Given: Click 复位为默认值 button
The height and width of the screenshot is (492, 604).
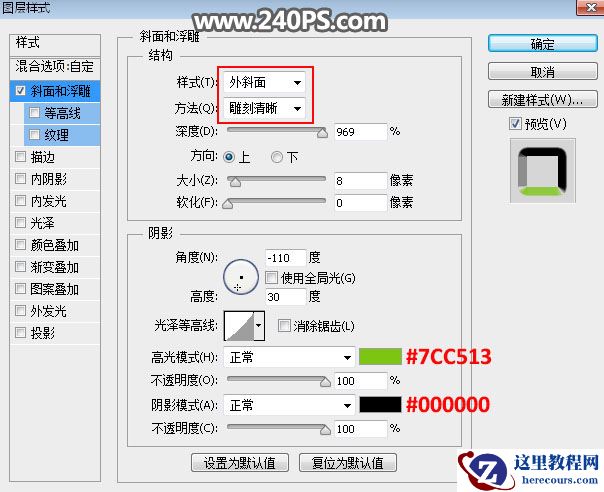Looking at the screenshot, I should click(347, 462).
